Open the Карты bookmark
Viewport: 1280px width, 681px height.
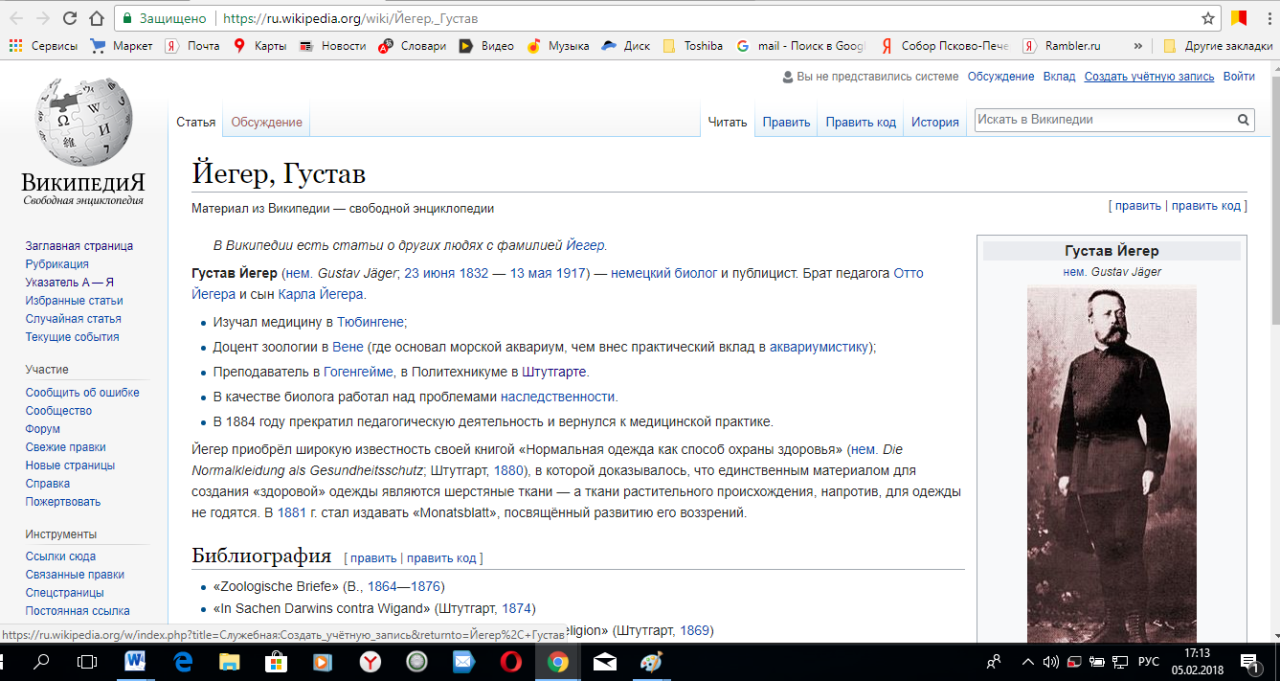(x=260, y=46)
